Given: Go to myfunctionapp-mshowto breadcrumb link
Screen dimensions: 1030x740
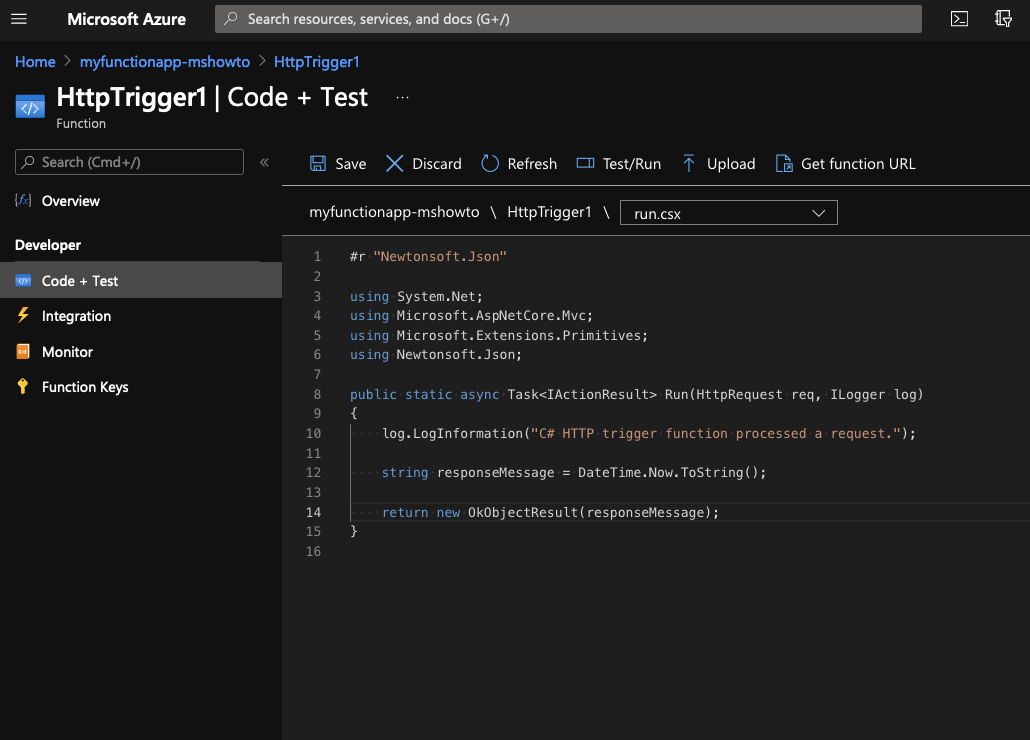Looking at the screenshot, I should pos(165,62).
